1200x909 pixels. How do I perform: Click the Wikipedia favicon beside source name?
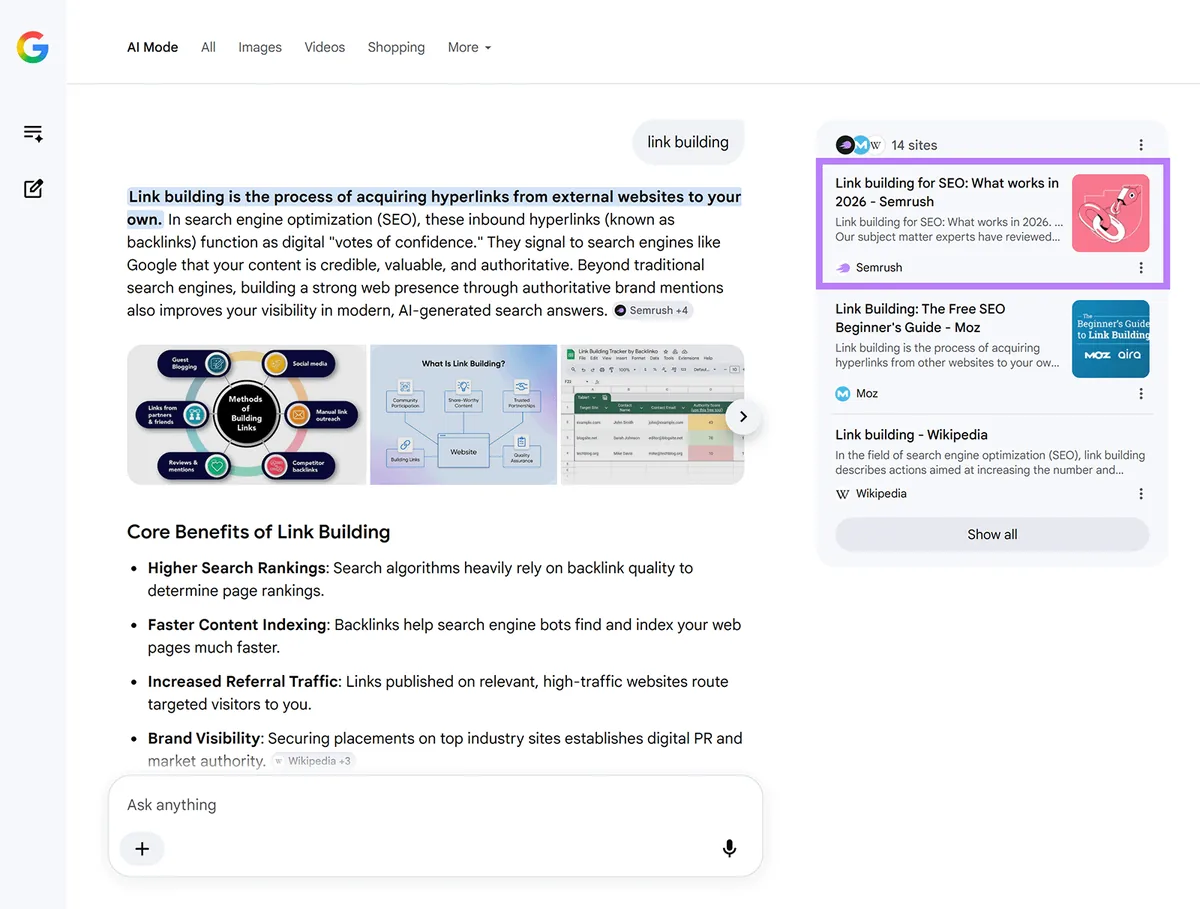[843, 494]
